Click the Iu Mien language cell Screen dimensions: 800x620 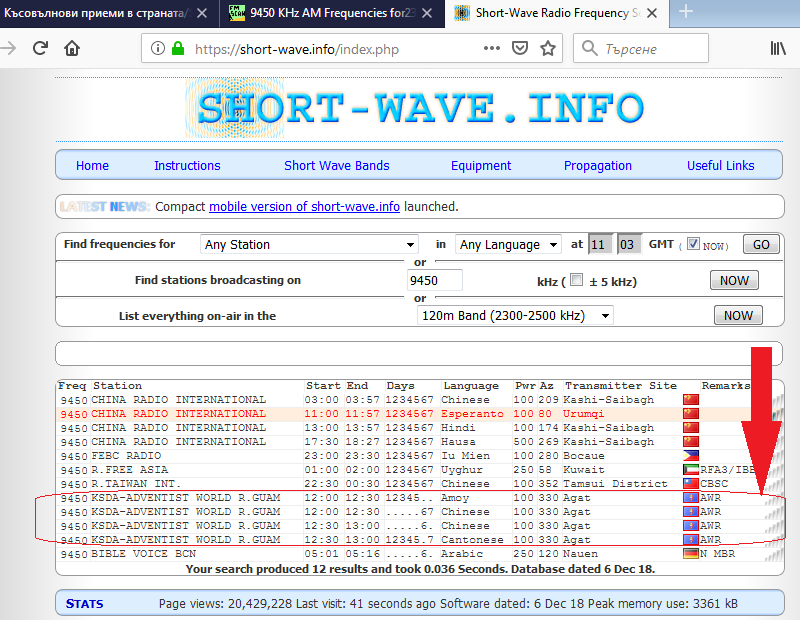(x=465, y=455)
